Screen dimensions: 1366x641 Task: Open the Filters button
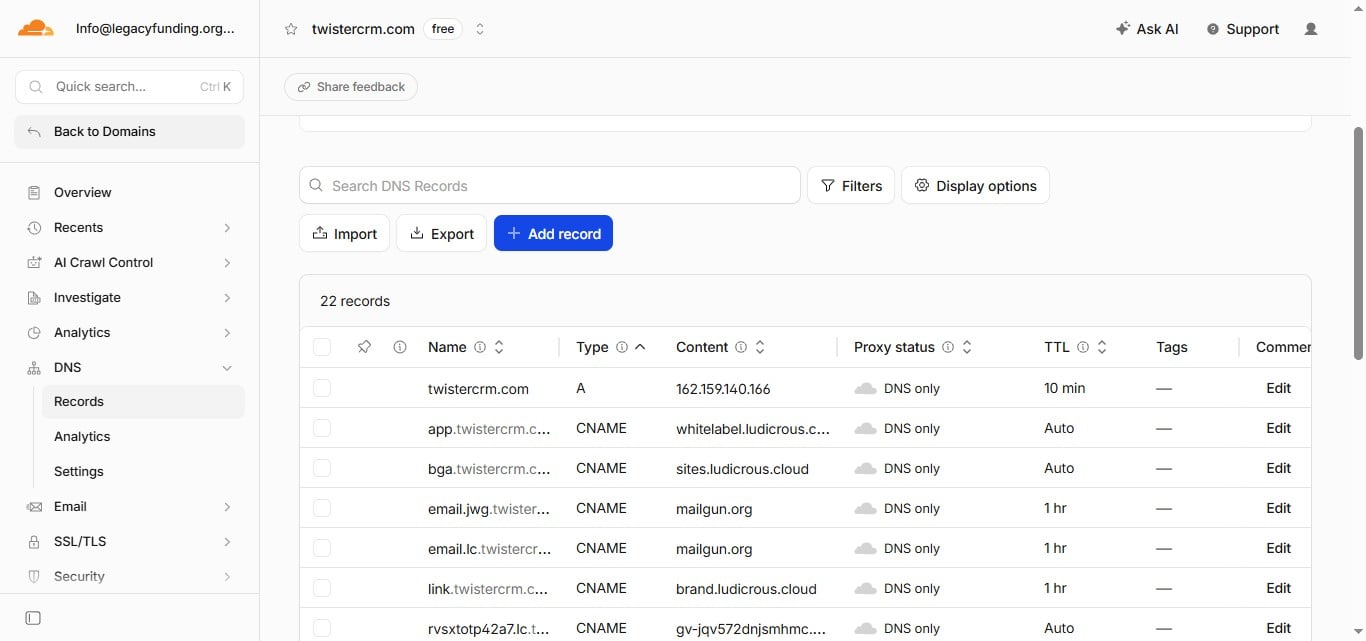(x=851, y=185)
